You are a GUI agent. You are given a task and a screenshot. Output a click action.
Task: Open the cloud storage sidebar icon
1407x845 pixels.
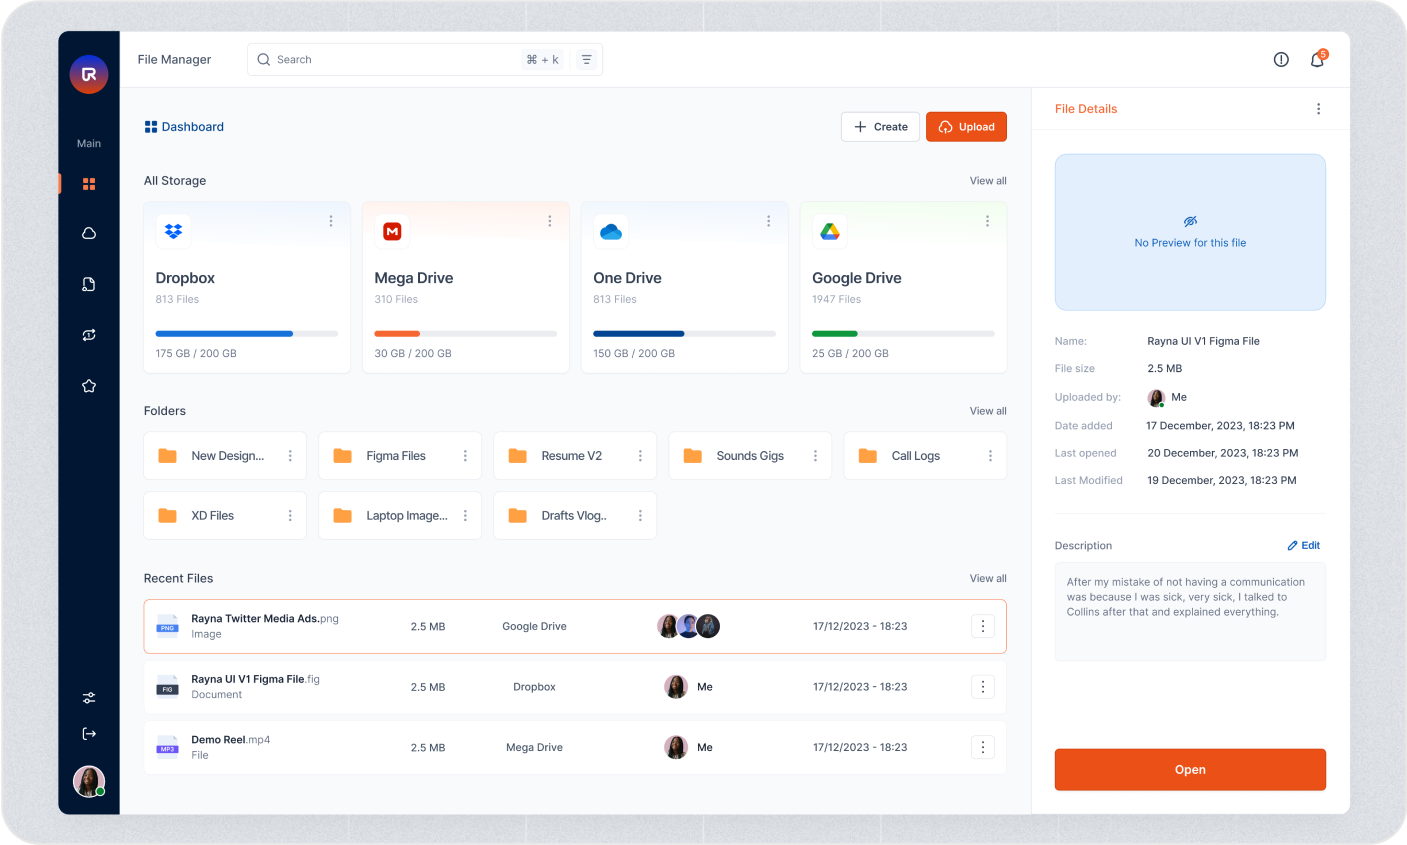[x=89, y=233]
